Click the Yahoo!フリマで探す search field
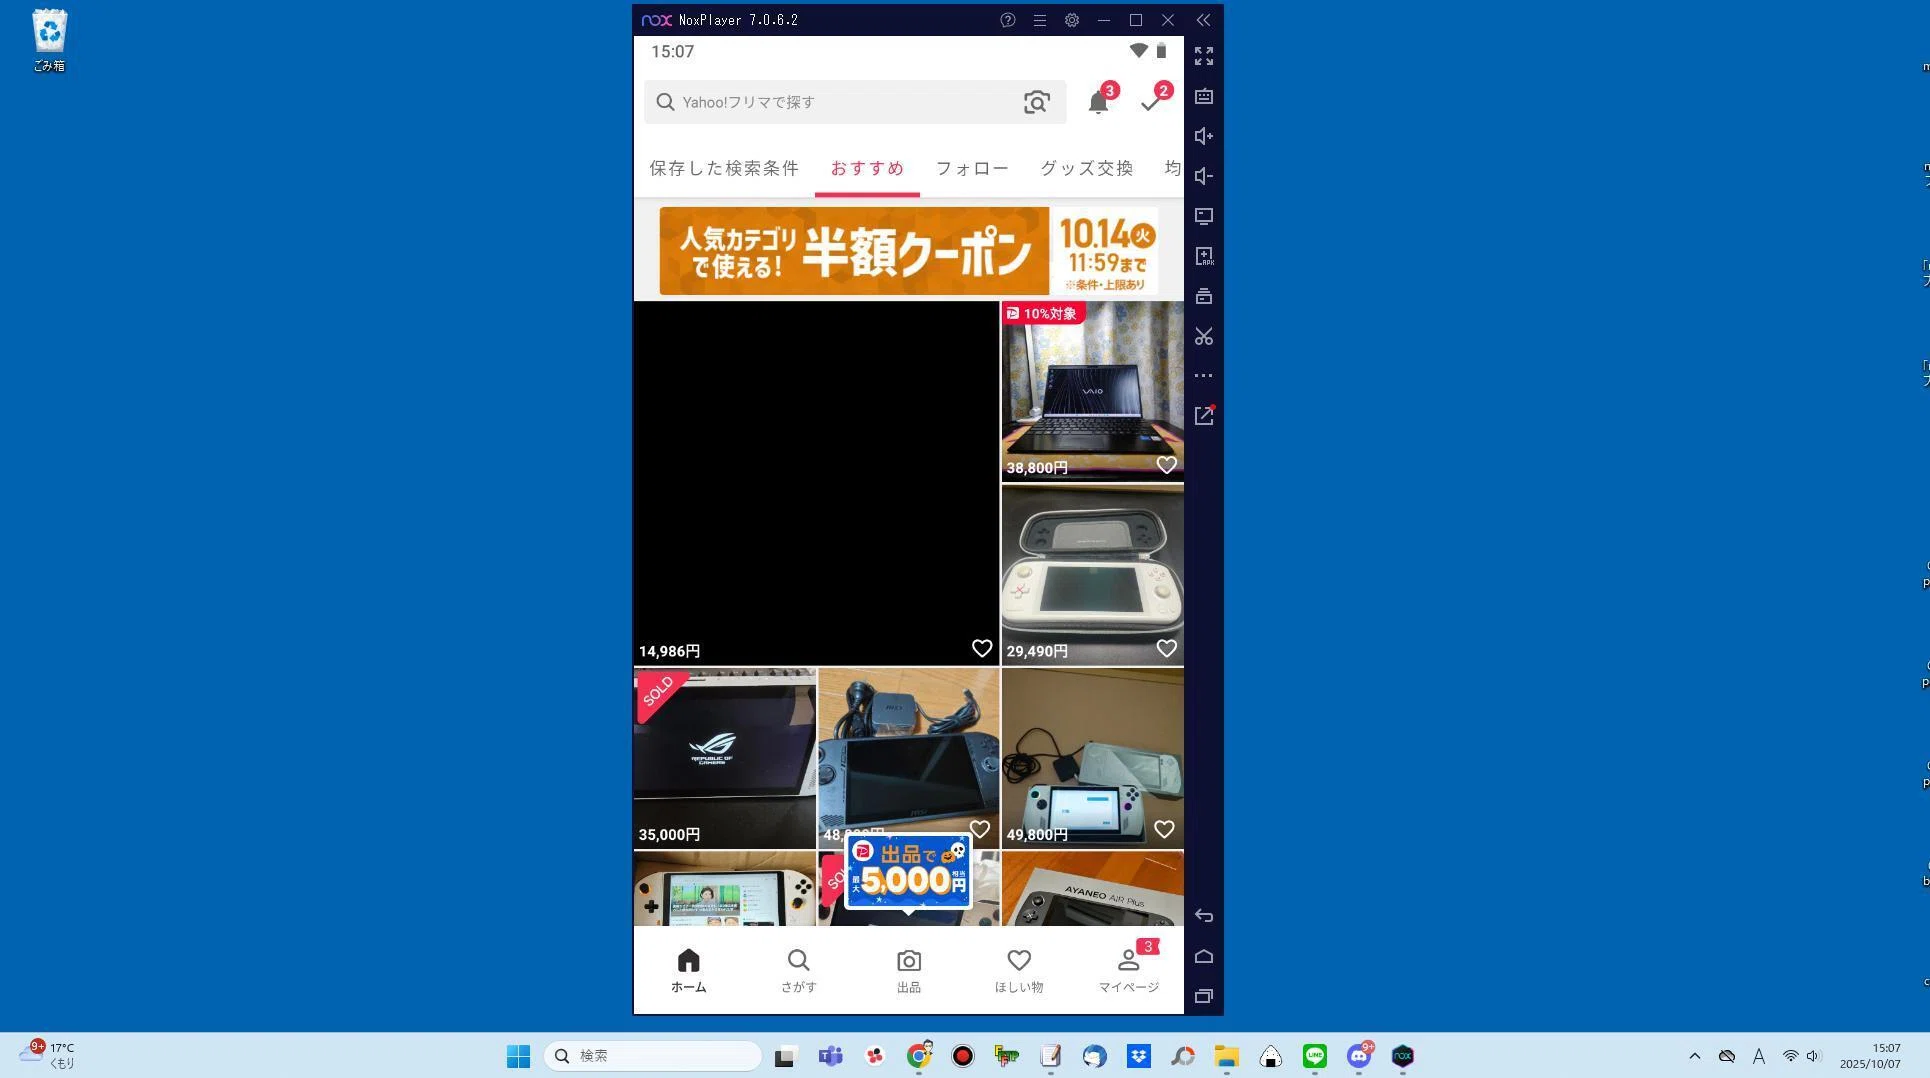Viewport: 1930px width, 1078px height. (x=855, y=102)
